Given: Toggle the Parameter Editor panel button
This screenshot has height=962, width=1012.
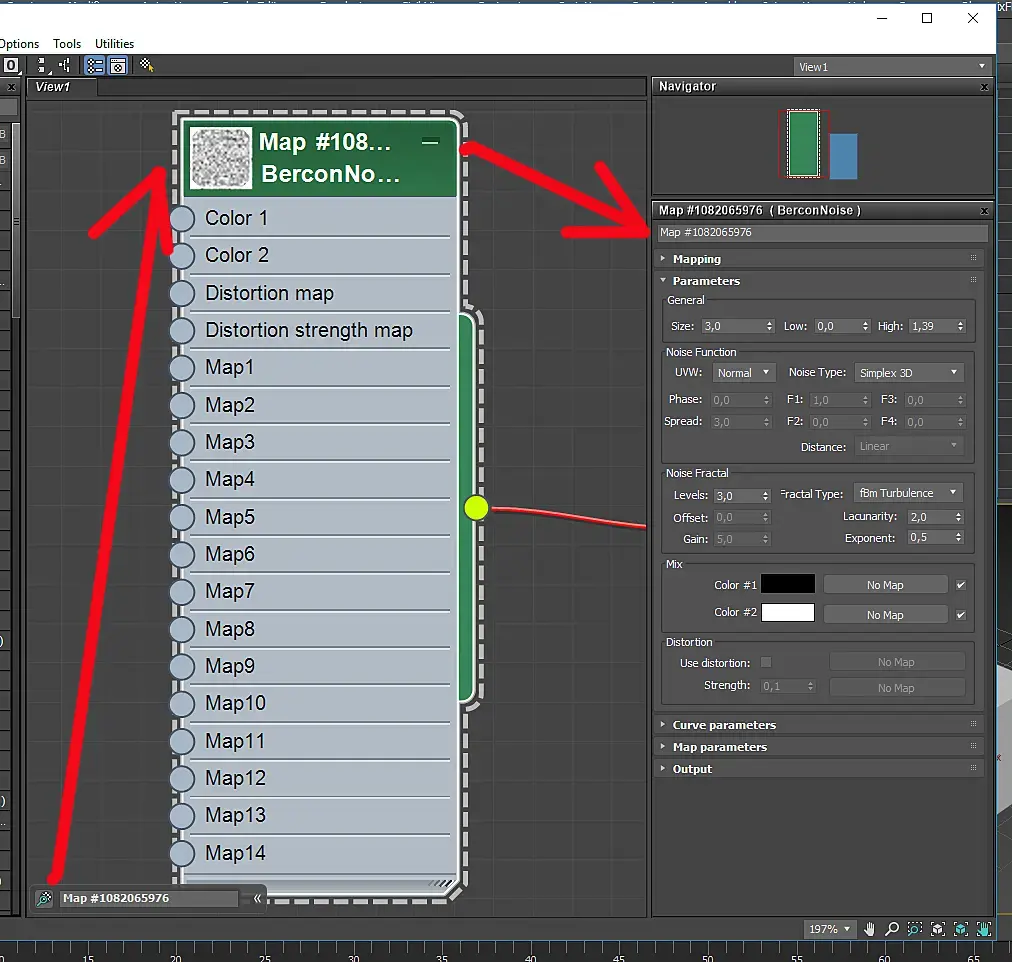Looking at the screenshot, I should [x=118, y=65].
